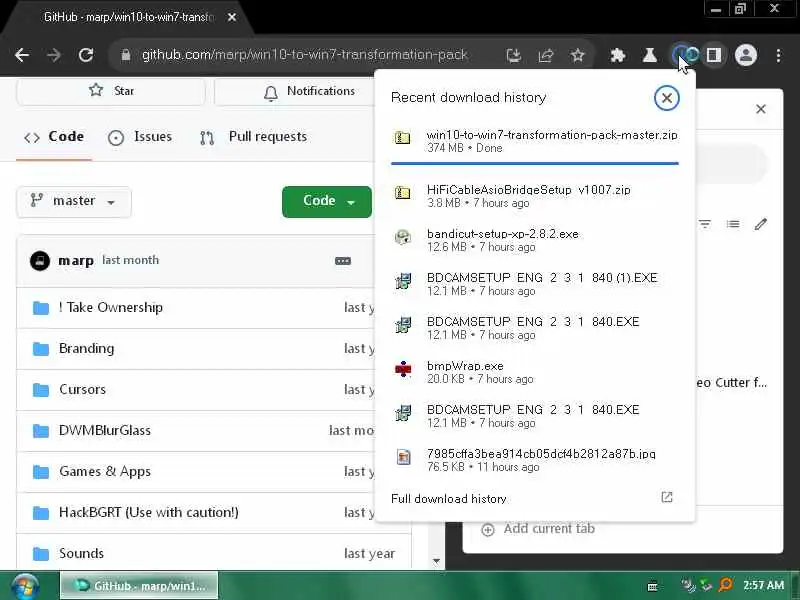Click the install app icon in address bar
The width and height of the screenshot is (800, 600).
[514, 55]
